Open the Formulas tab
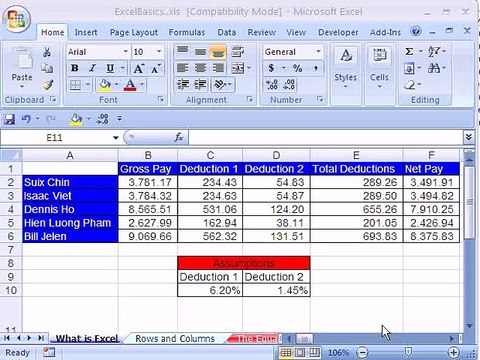Viewport: 480px width, 360px height. tap(187, 32)
